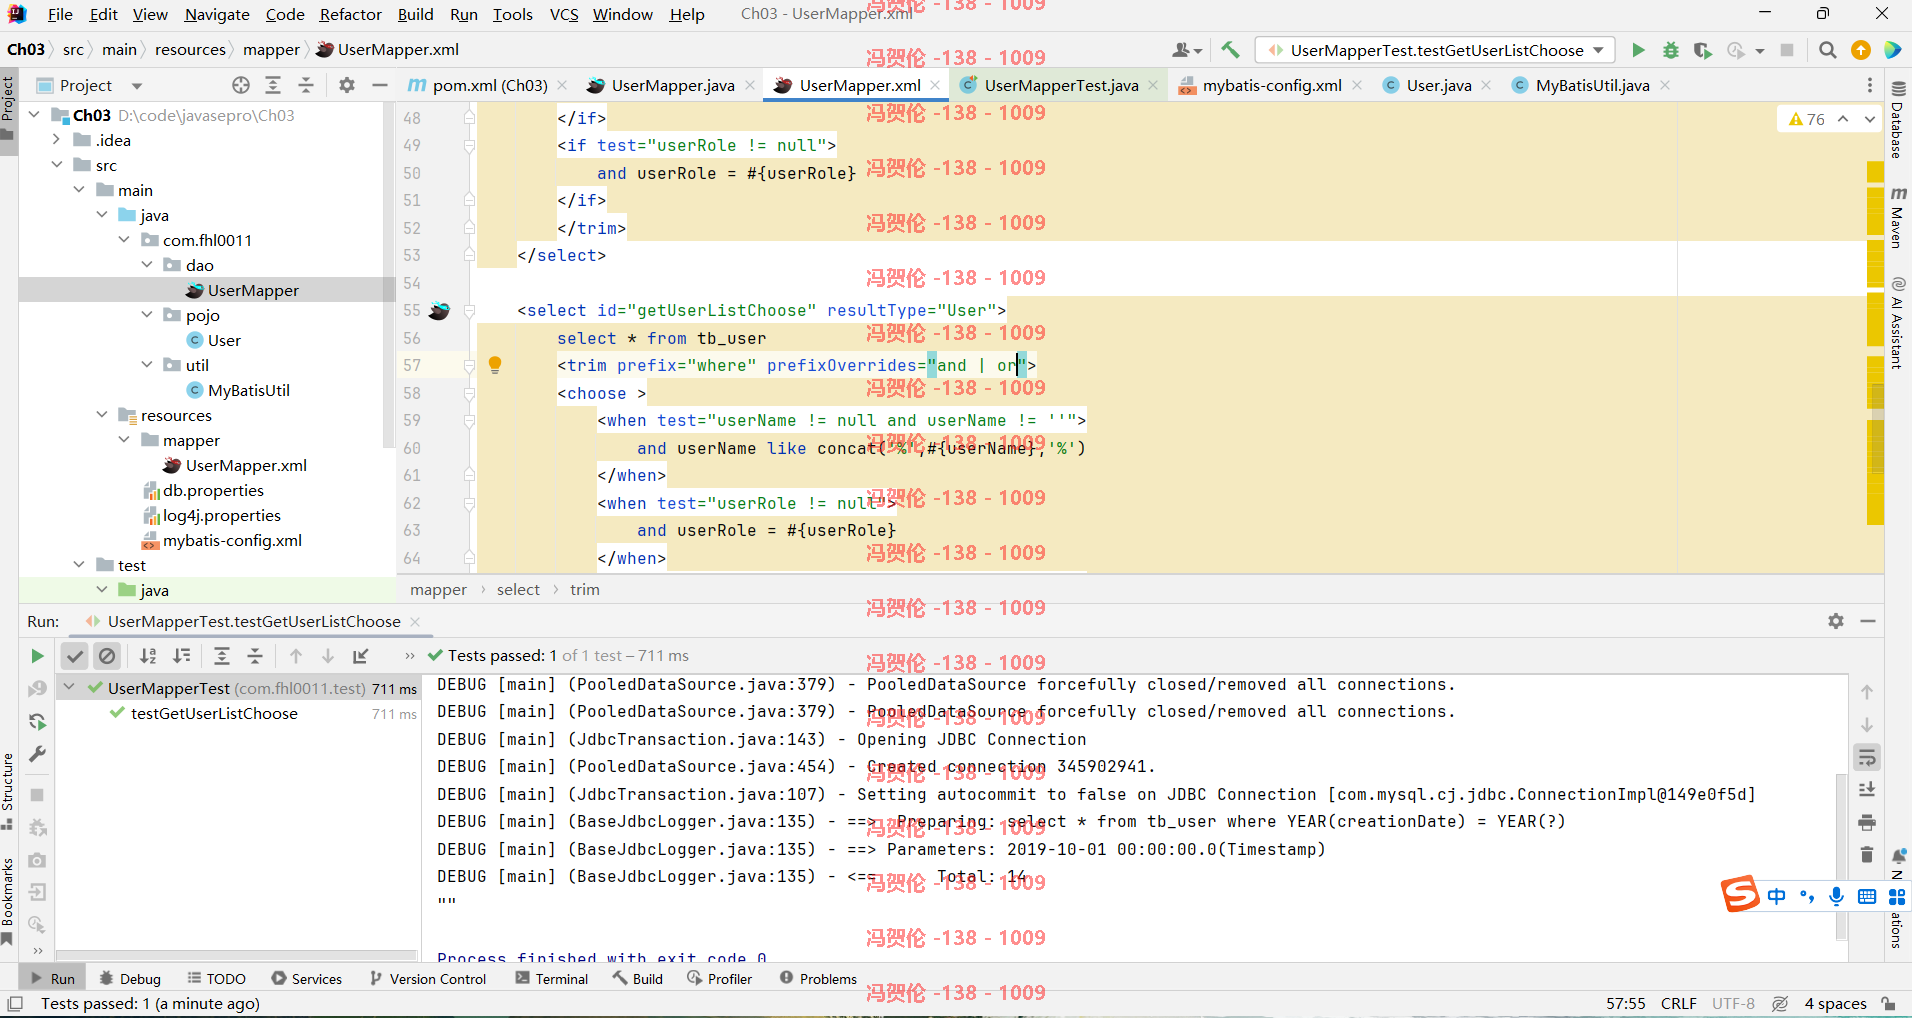Open run configuration dropdown
Image resolution: width=1912 pixels, height=1018 pixels.
(1436, 50)
